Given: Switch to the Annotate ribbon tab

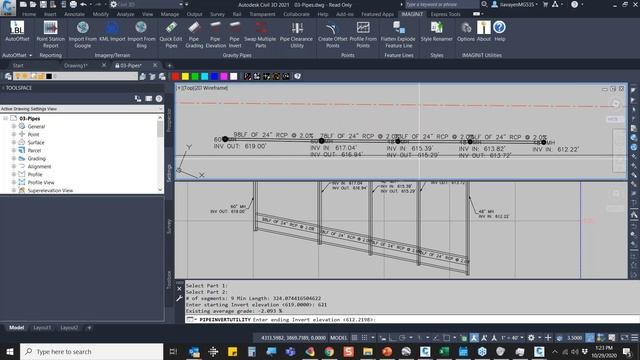Looking at the screenshot, I should tap(74, 14).
